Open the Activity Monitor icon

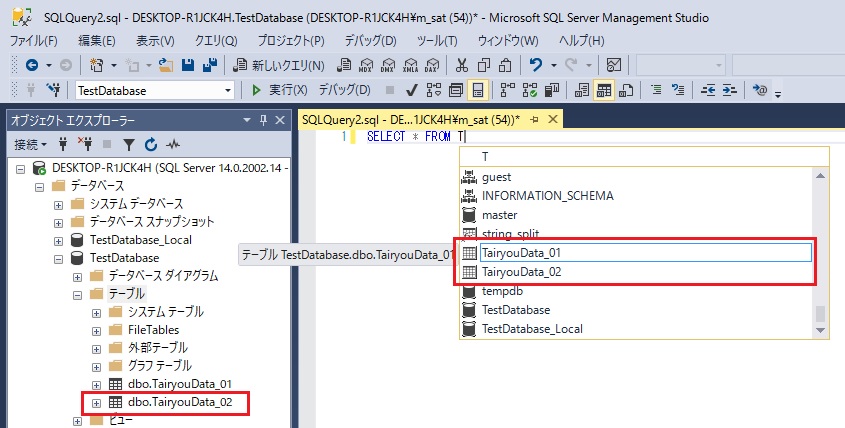614,66
